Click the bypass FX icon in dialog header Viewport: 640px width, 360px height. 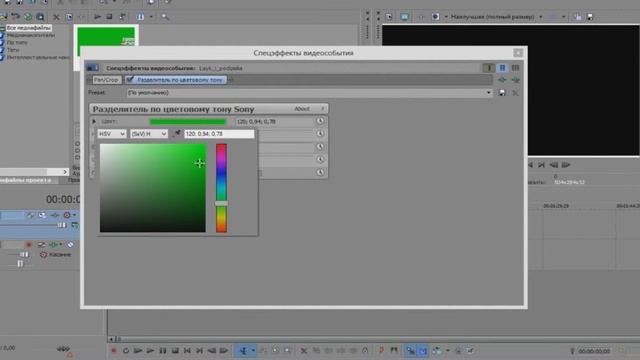[489, 68]
